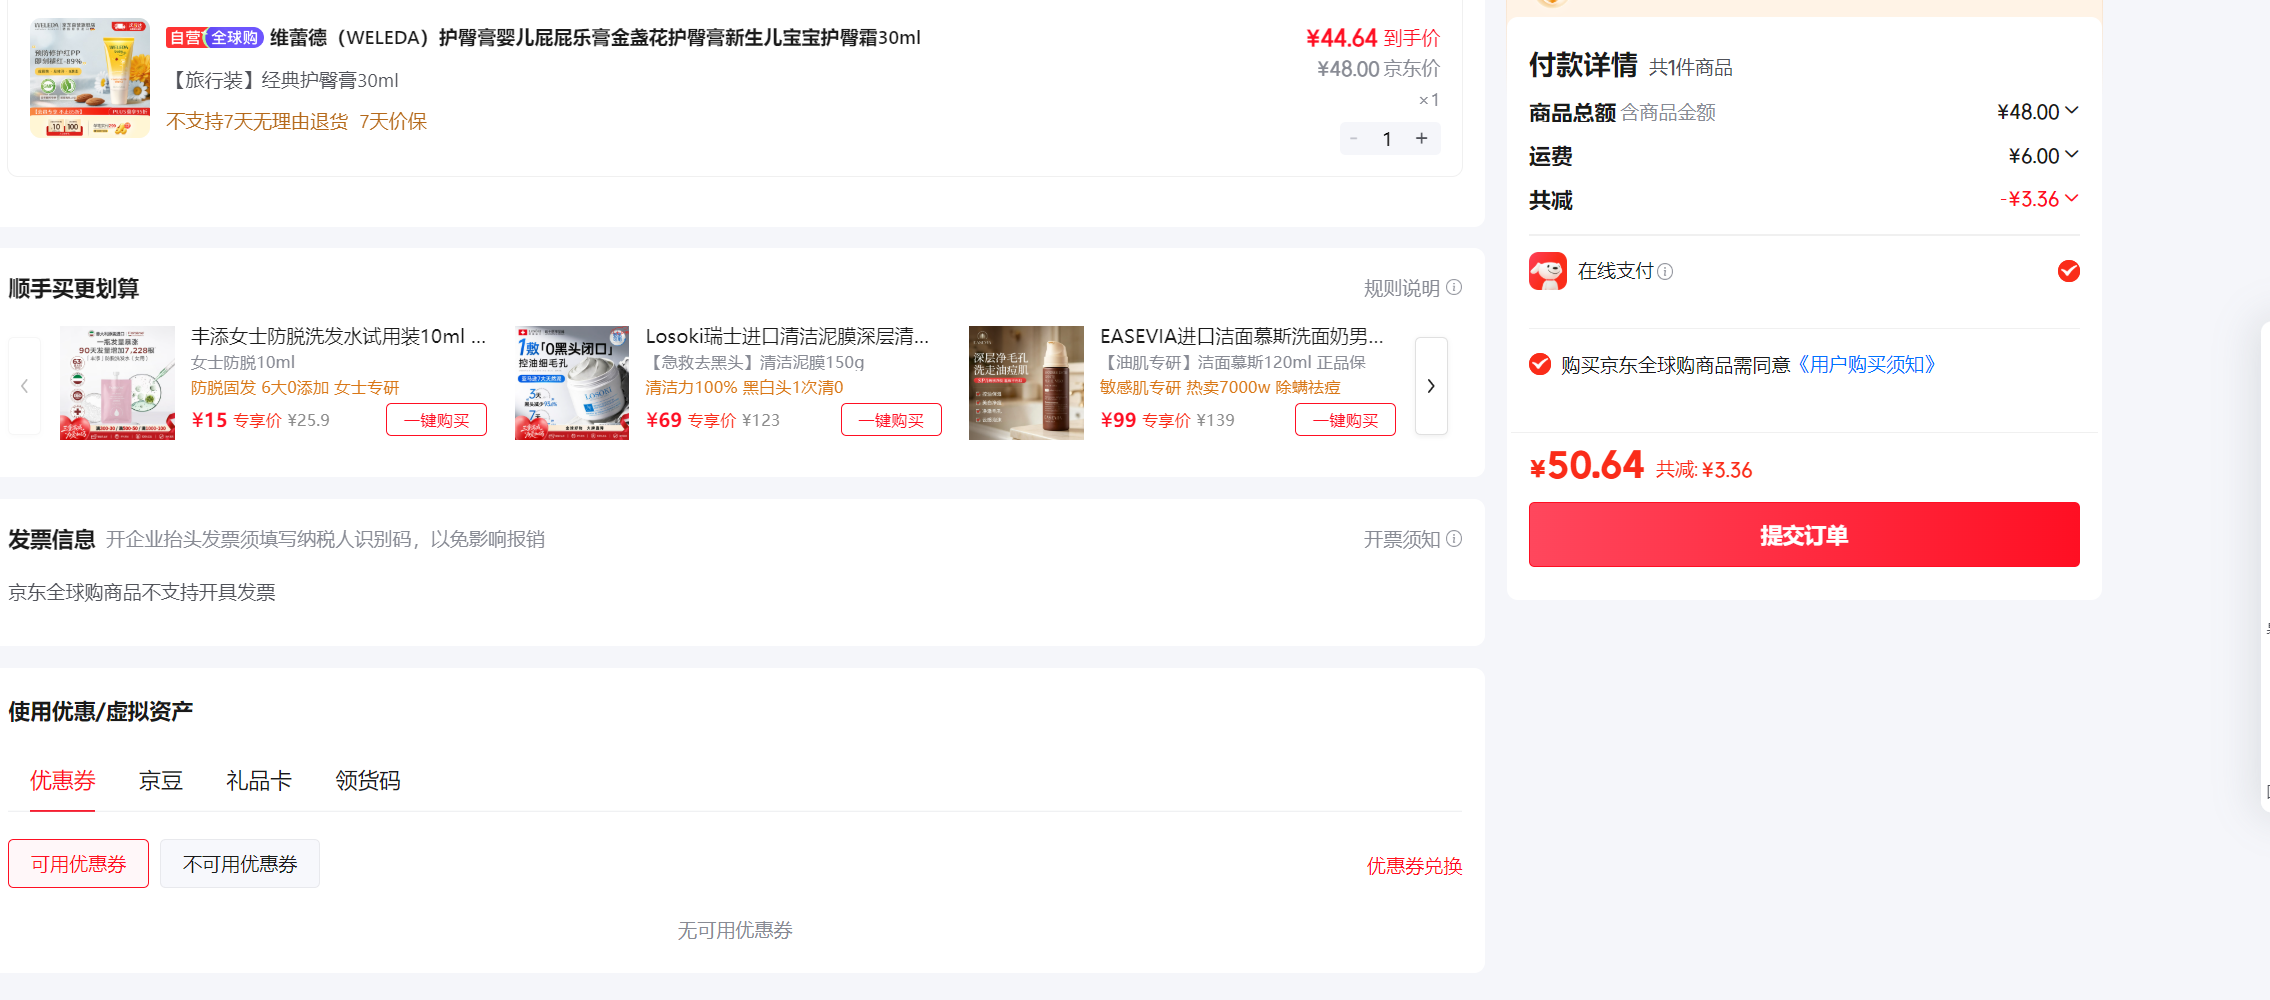Toggle the 用户购买须知 agreement checkbox

point(1540,364)
